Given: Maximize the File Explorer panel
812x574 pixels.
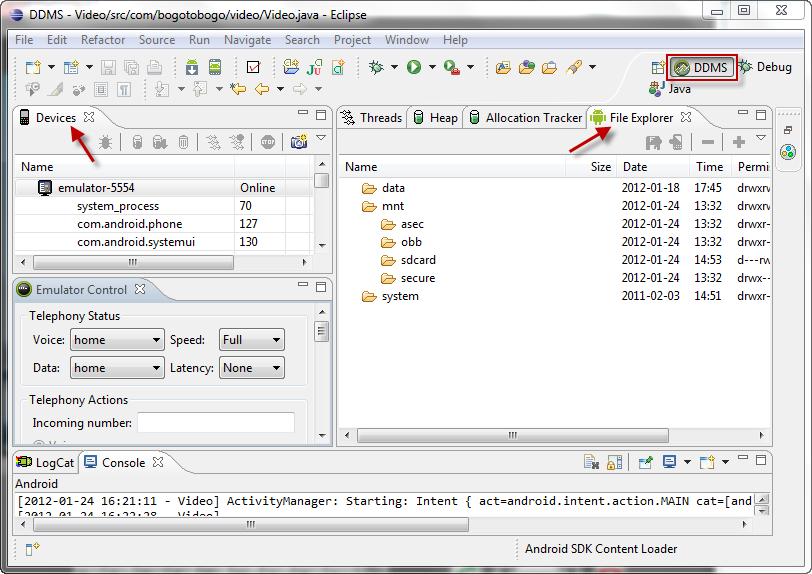Looking at the screenshot, I should point(761,115).
